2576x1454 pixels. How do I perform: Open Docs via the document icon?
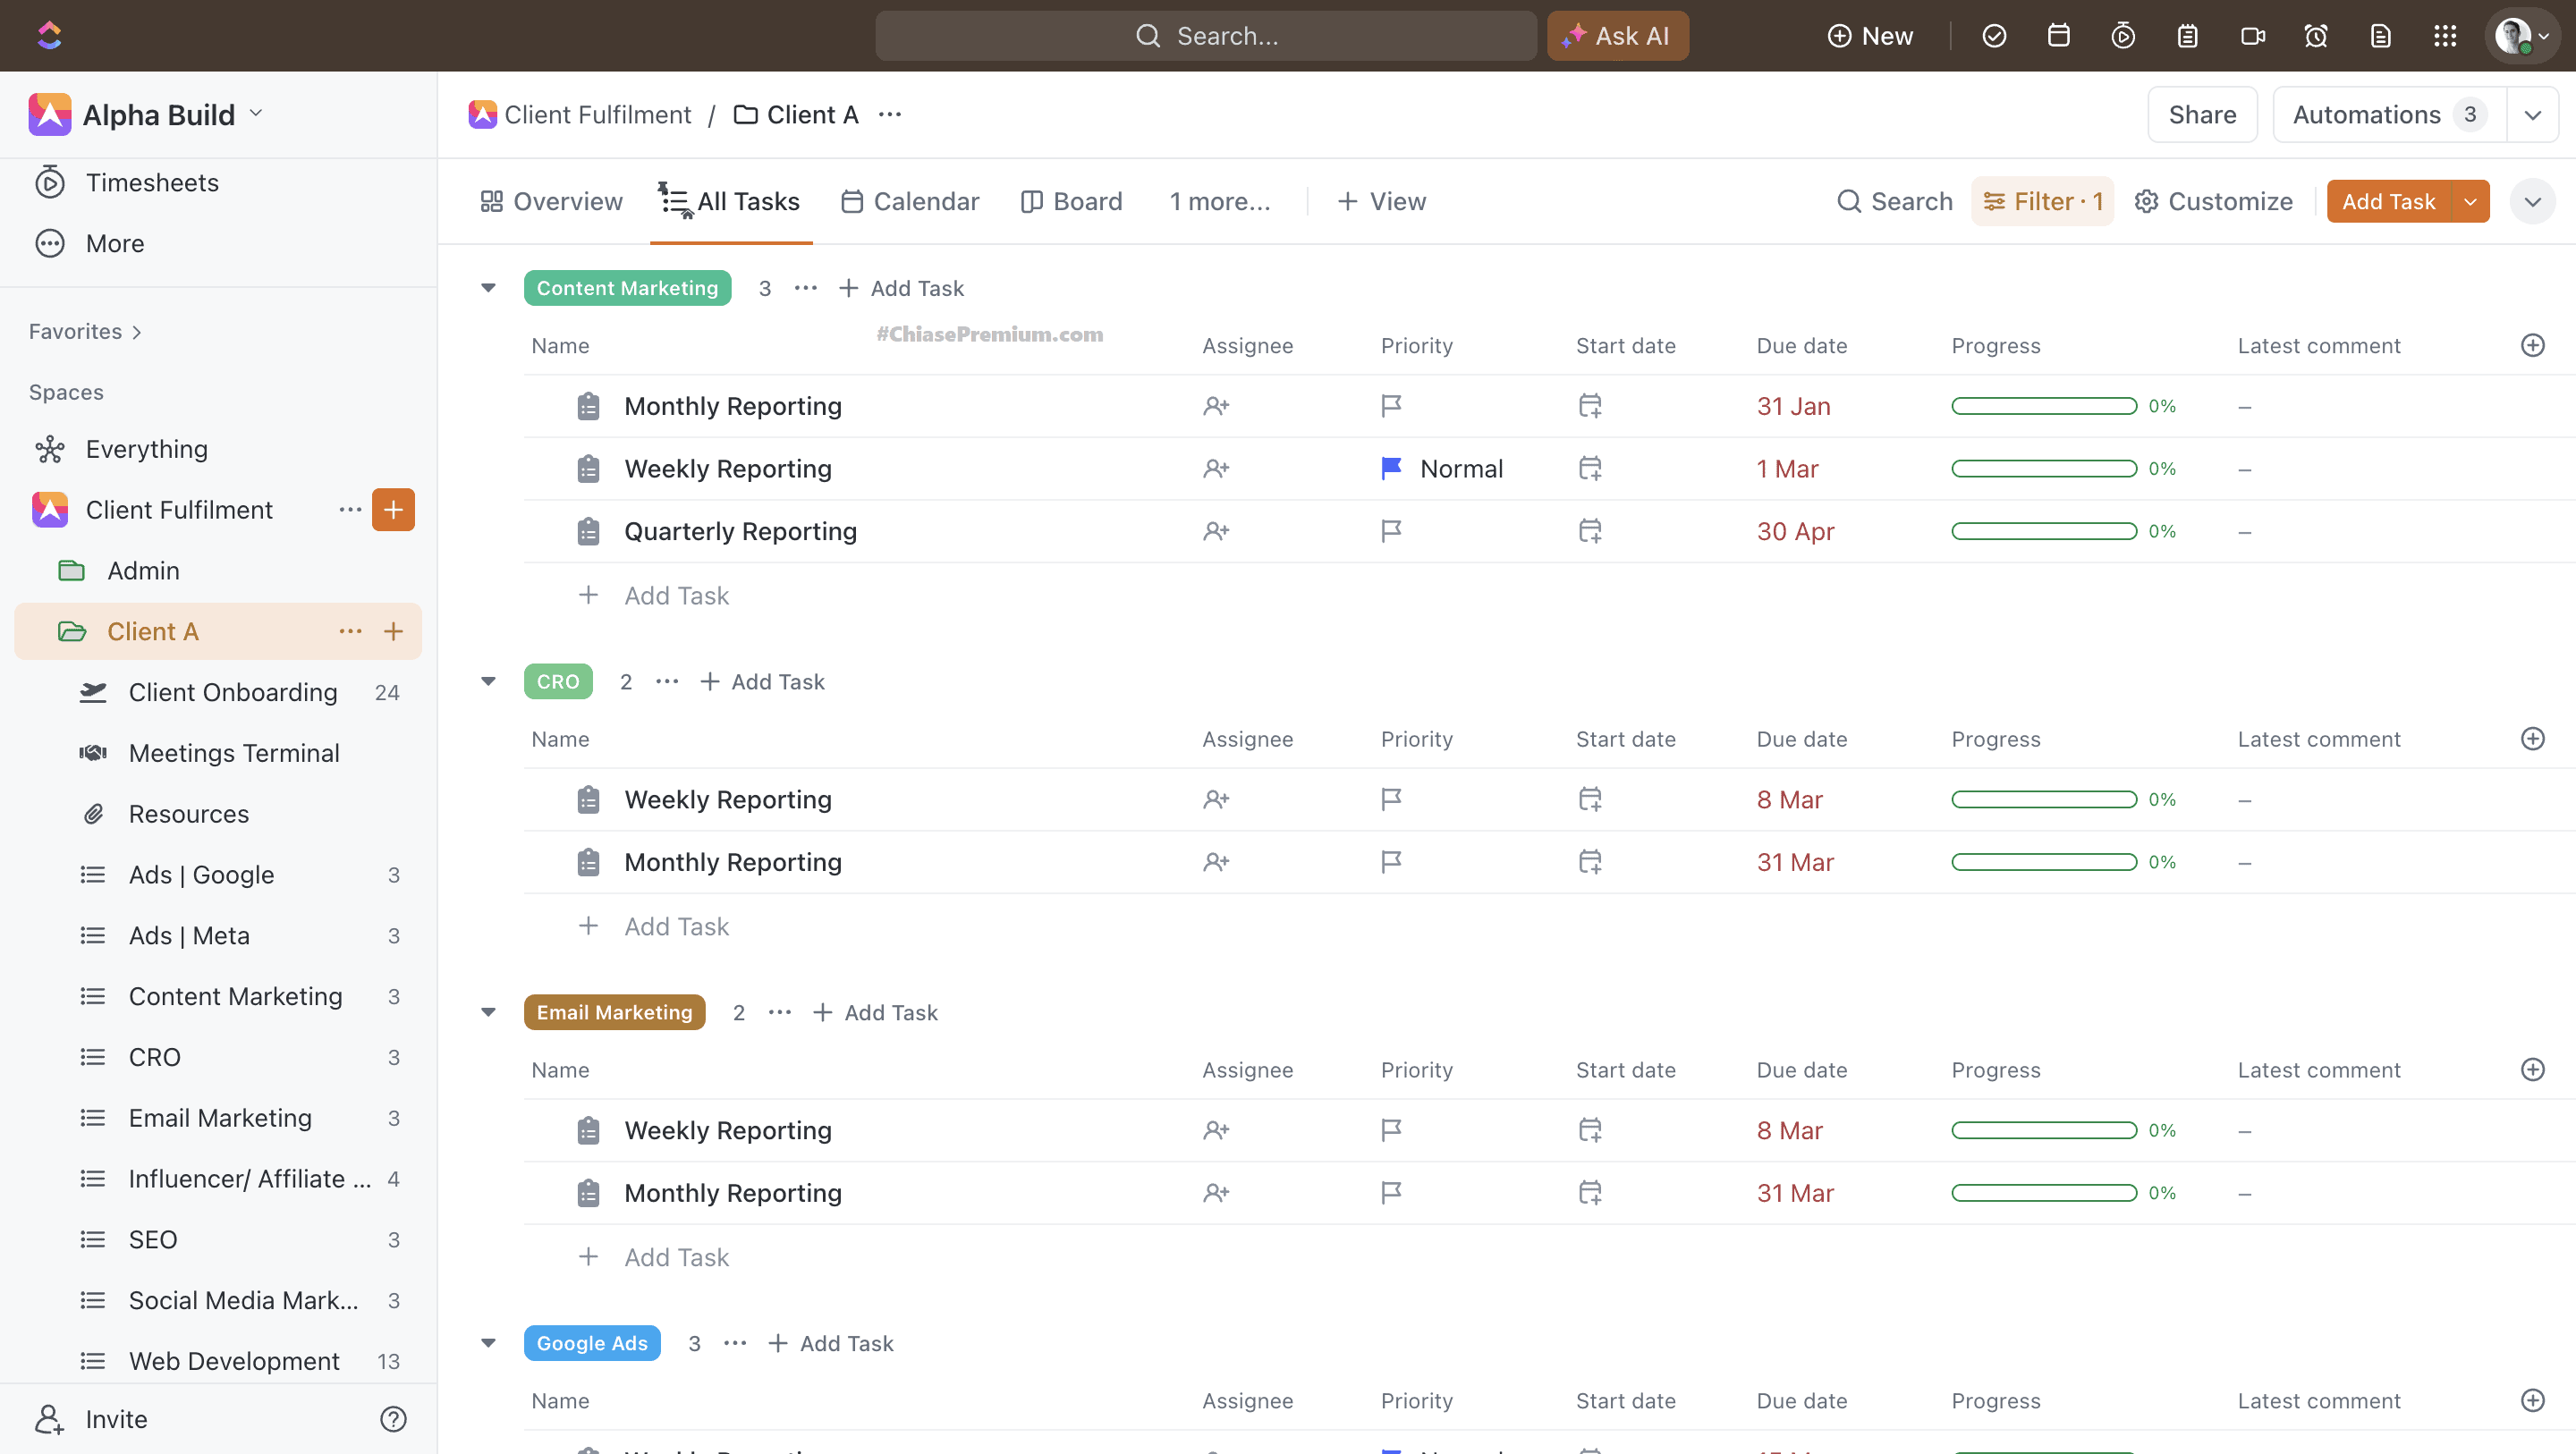2380,35
